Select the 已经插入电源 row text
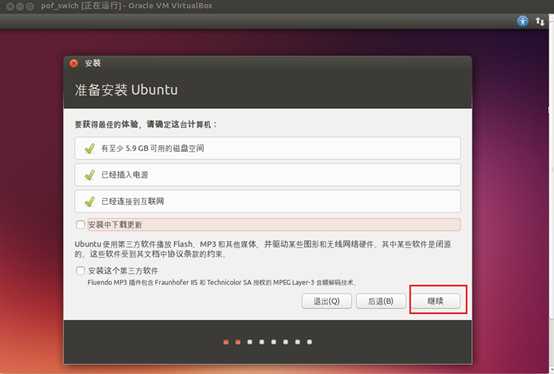This screenshot has width=554, height=374. (x=125, y=174)
